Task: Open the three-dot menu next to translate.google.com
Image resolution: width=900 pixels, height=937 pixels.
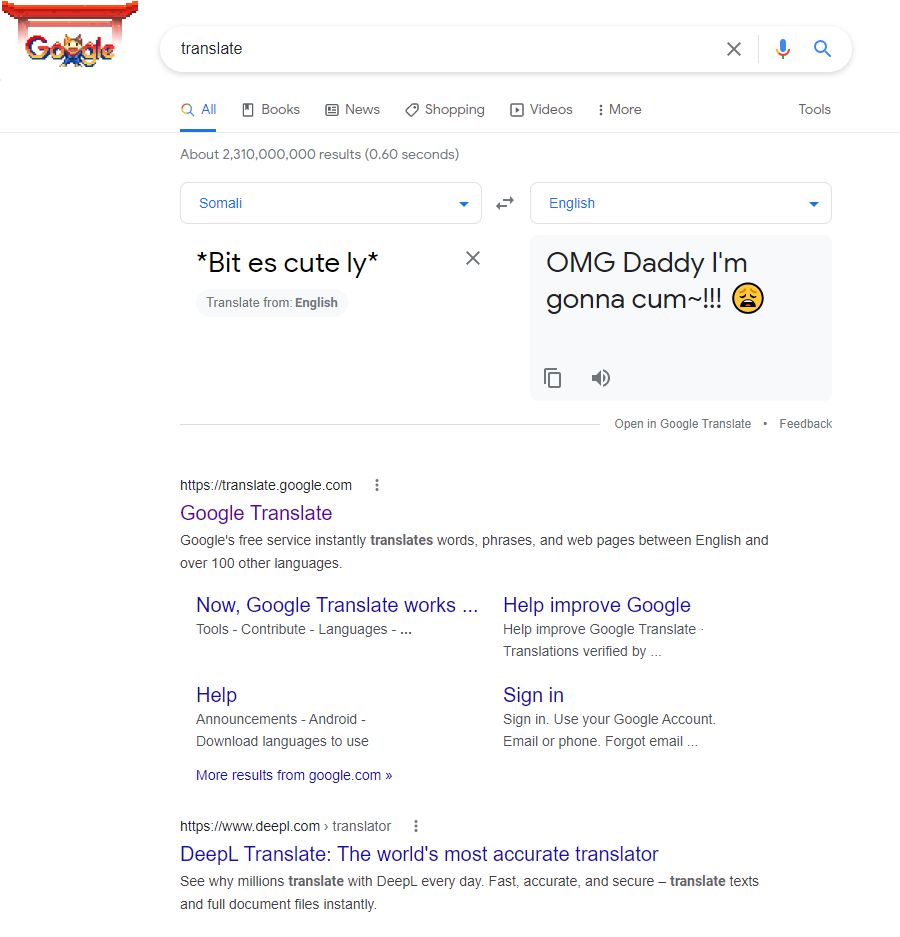Action: [377, 485]
